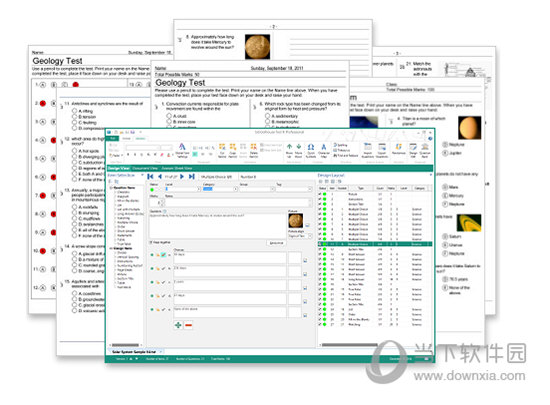Select 'A. rifting' radio on left test page
550x405 pixels.
pyautogui.click(x=74, y=111)
